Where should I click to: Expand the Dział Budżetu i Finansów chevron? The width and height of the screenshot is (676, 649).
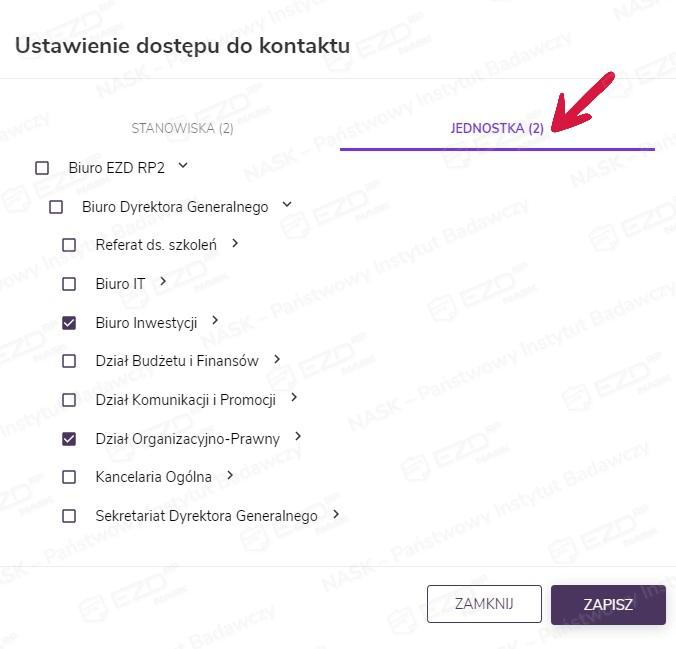coord(277,359)
